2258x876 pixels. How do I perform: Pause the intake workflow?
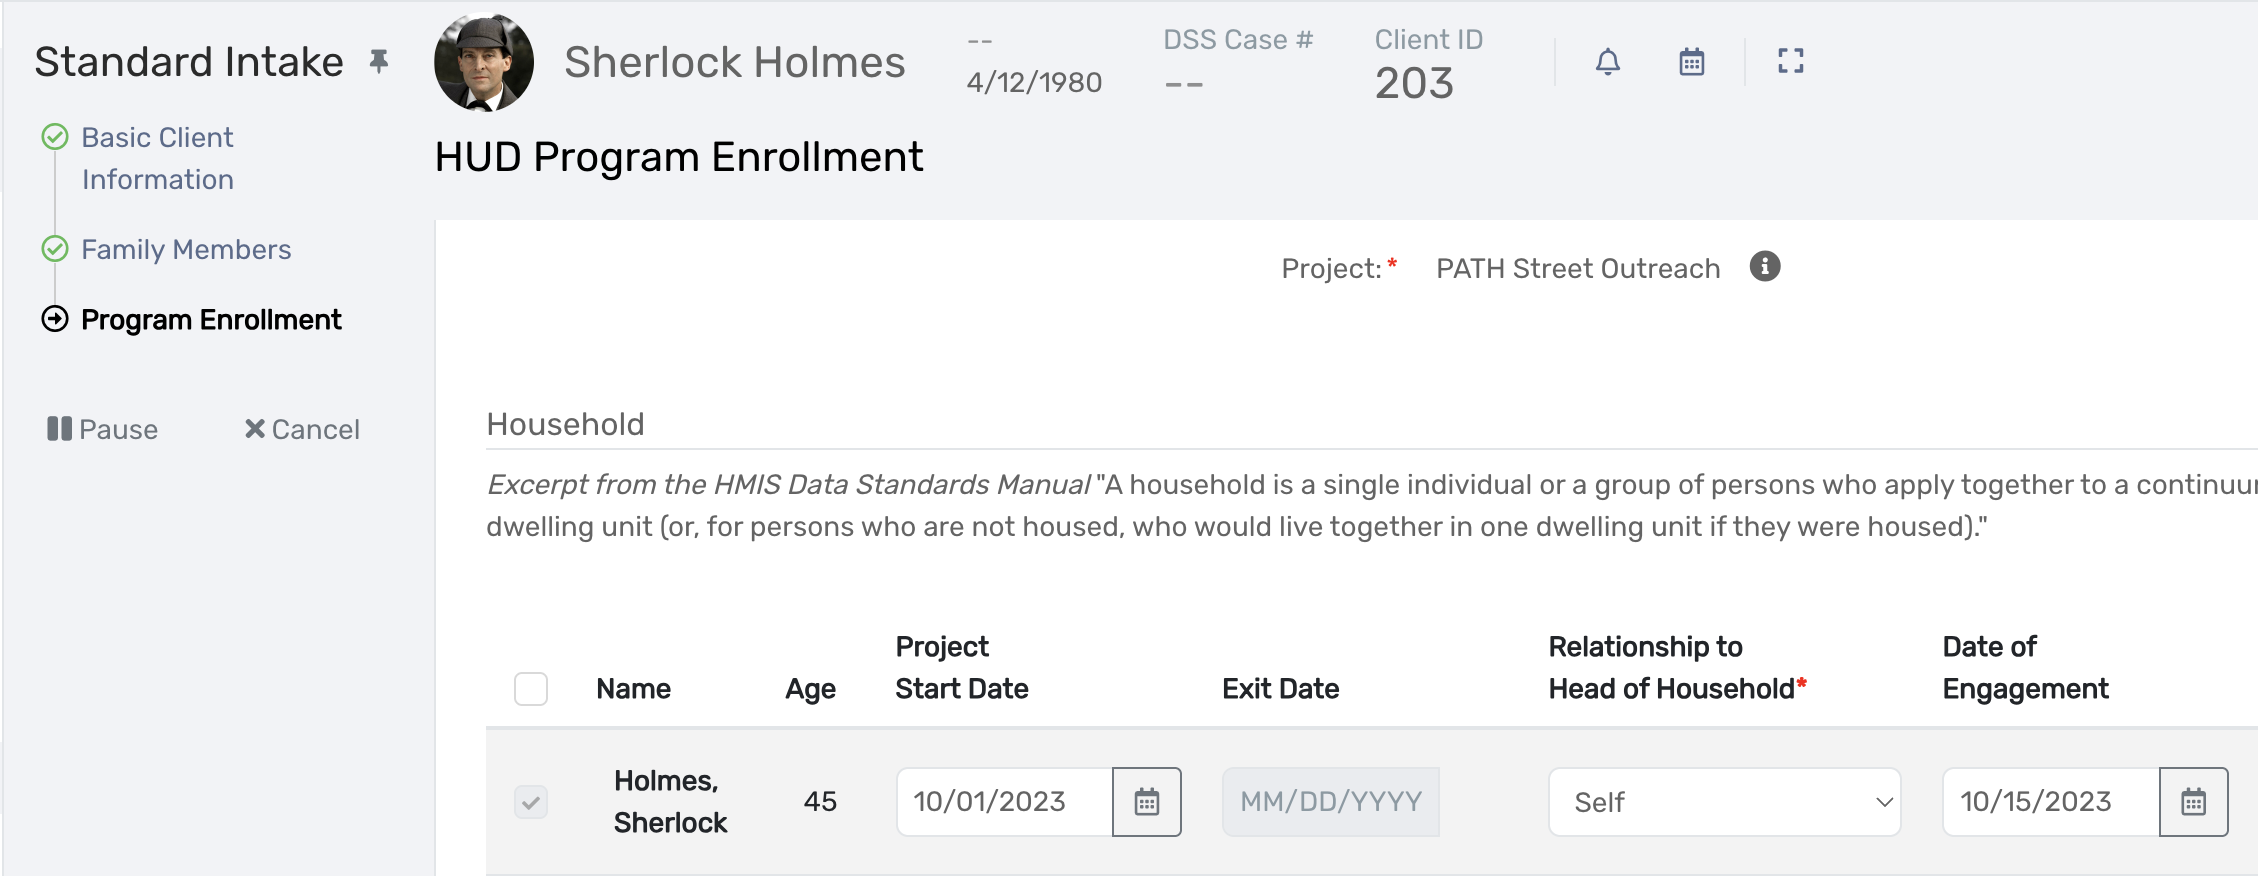[x=103, y=429]
